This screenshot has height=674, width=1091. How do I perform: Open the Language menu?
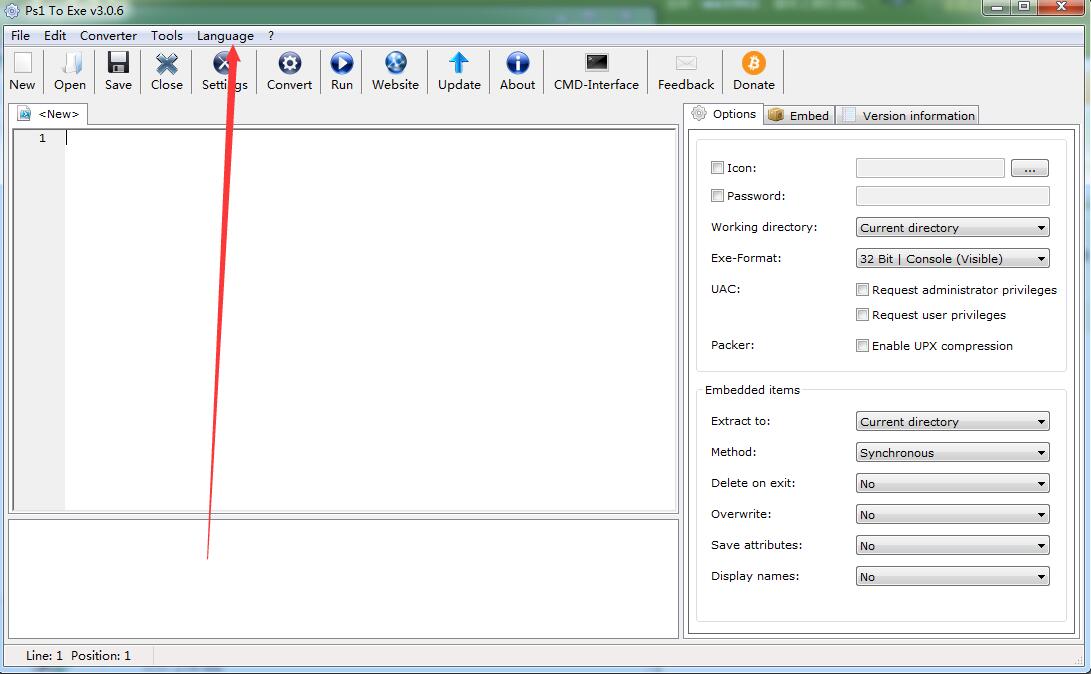click(x=225, y=36)
